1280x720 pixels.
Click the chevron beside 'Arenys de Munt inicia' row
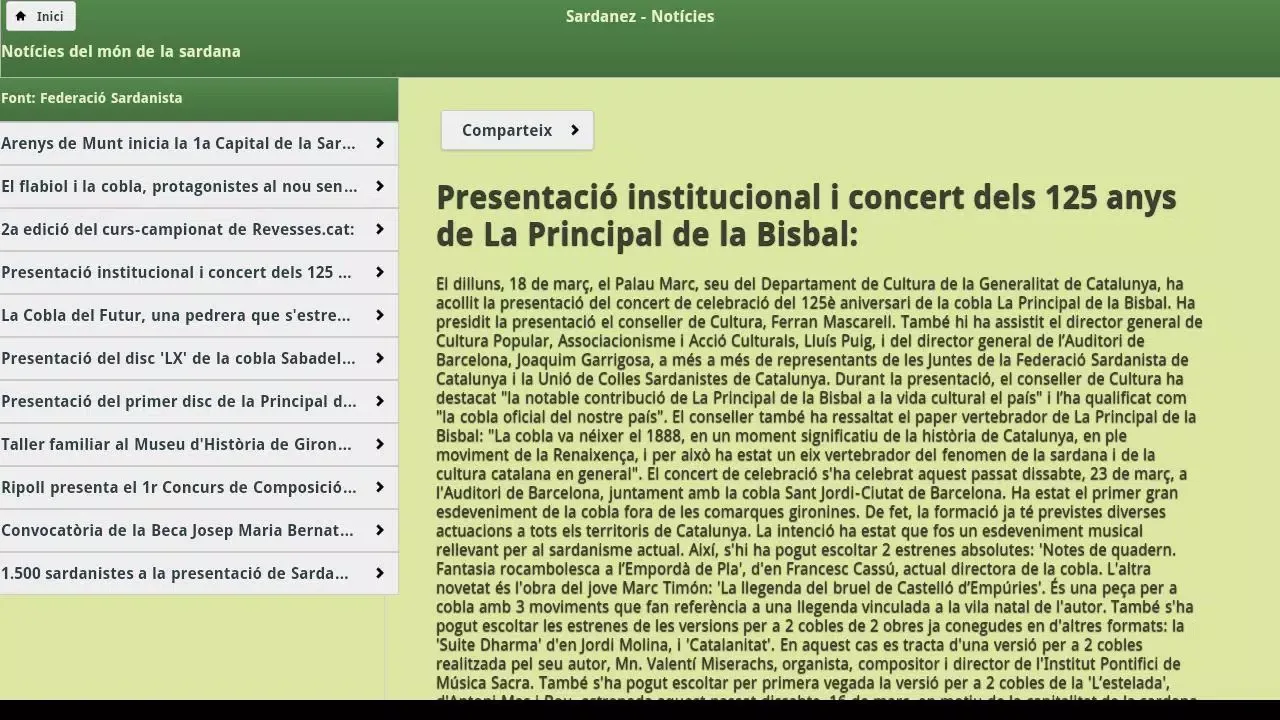pyautogui.click(x=380, y=143)
